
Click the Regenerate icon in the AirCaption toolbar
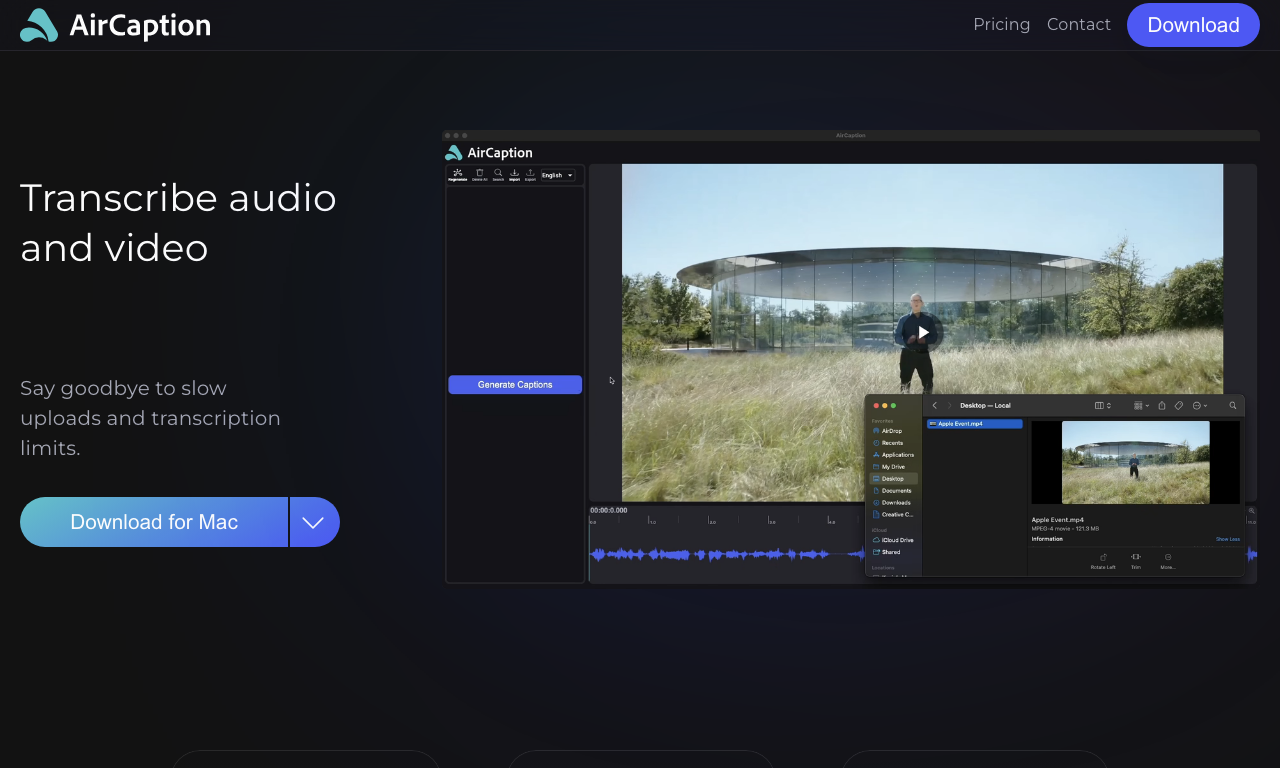click(x=457, y=175)
